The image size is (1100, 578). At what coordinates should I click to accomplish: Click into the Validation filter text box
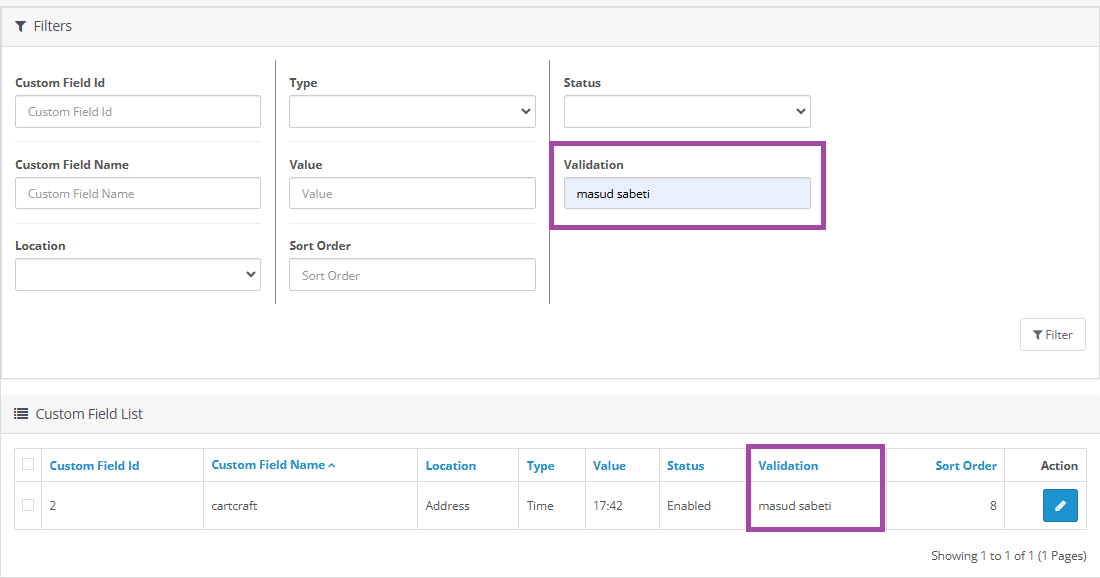click(687, 194)
